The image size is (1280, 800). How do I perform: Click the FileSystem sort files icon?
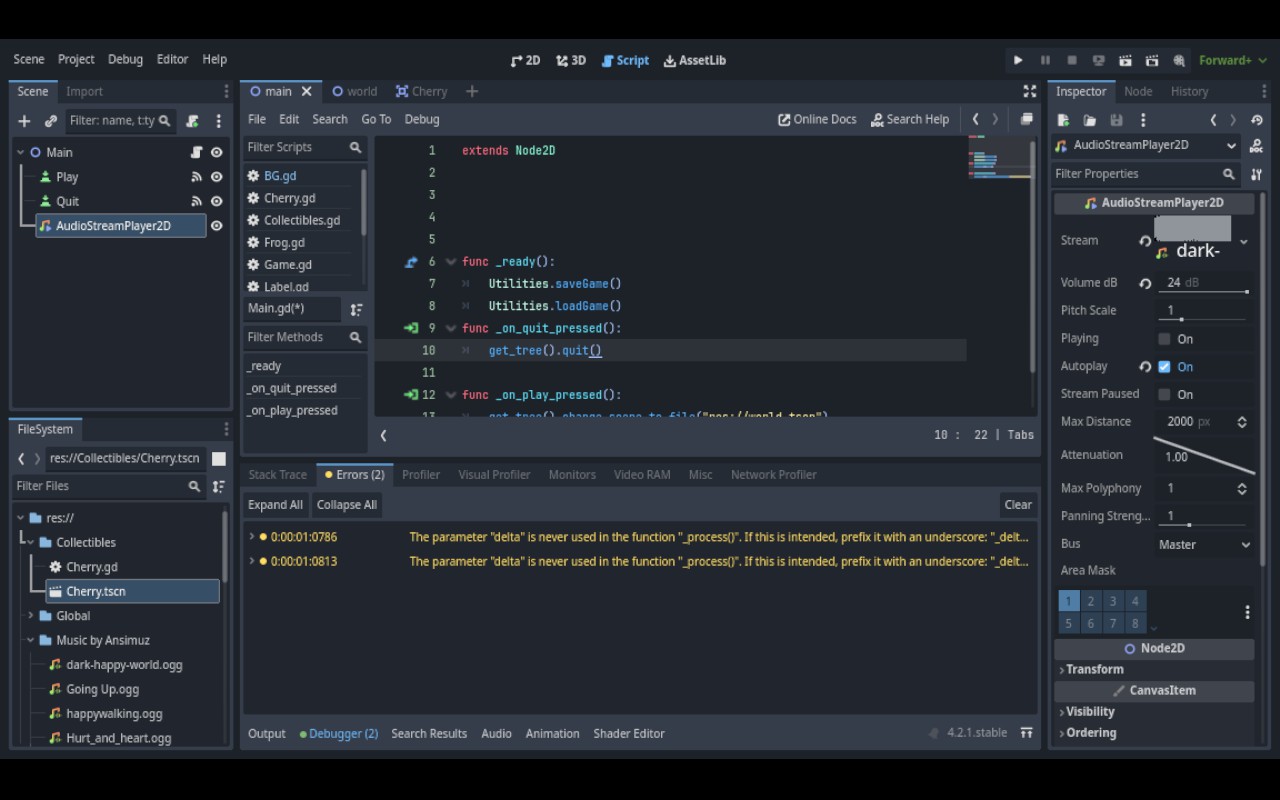coord(219,486)
